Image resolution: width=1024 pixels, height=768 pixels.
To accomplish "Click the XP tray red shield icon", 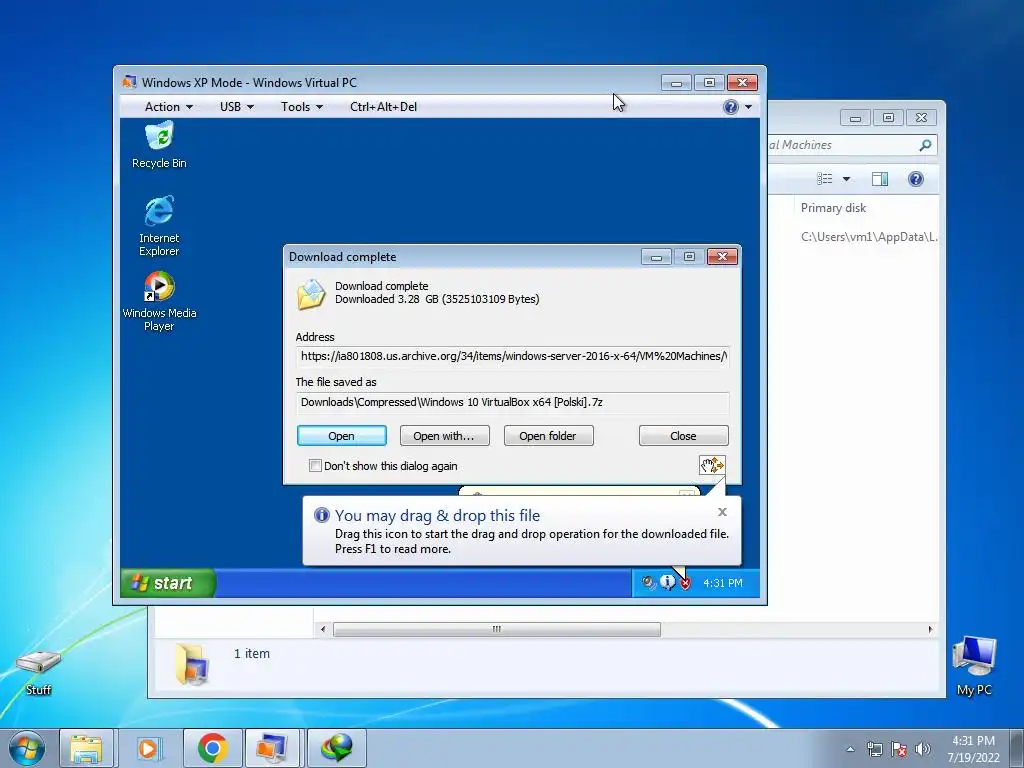I will [x=685, y=583].
